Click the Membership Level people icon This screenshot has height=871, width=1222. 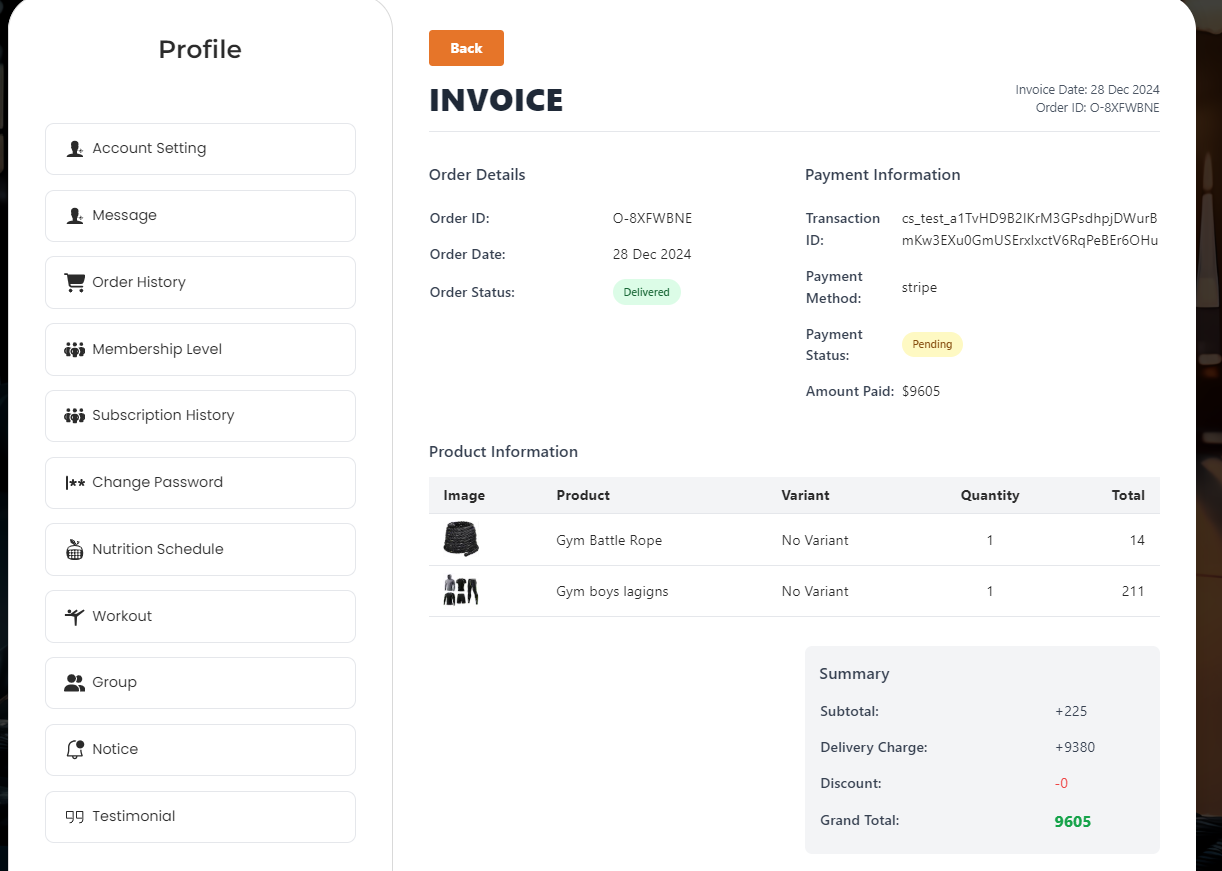(75, 350)
